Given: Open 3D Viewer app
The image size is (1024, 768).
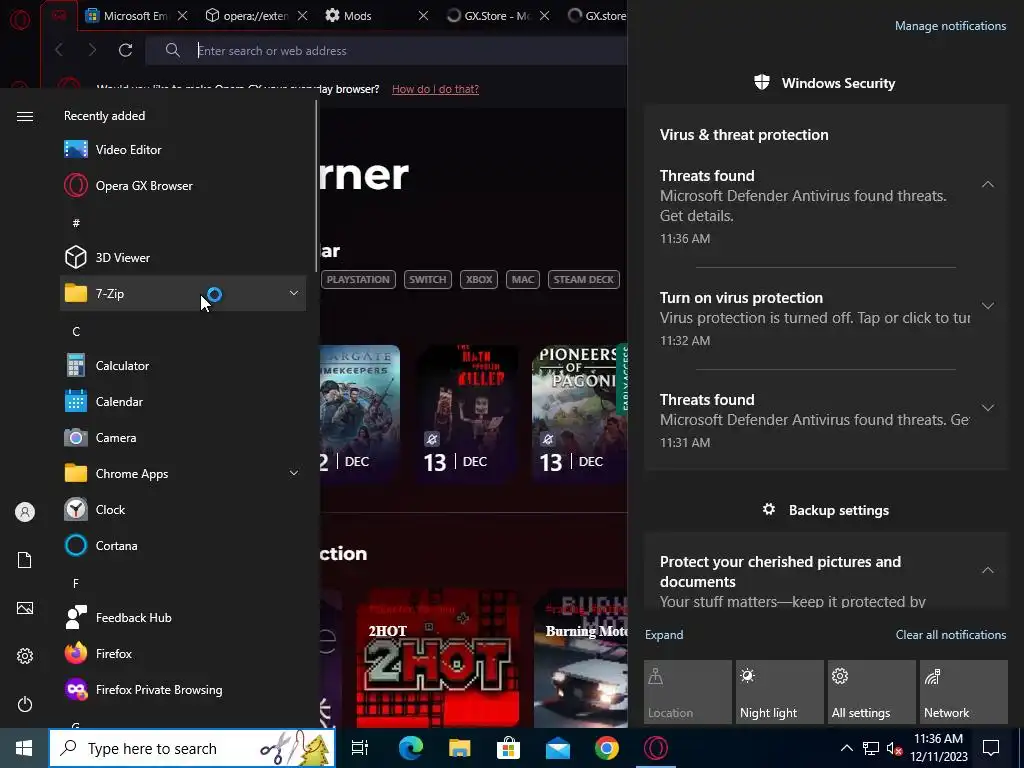Looking at the screenshot, I should click(x=183, y=257).
